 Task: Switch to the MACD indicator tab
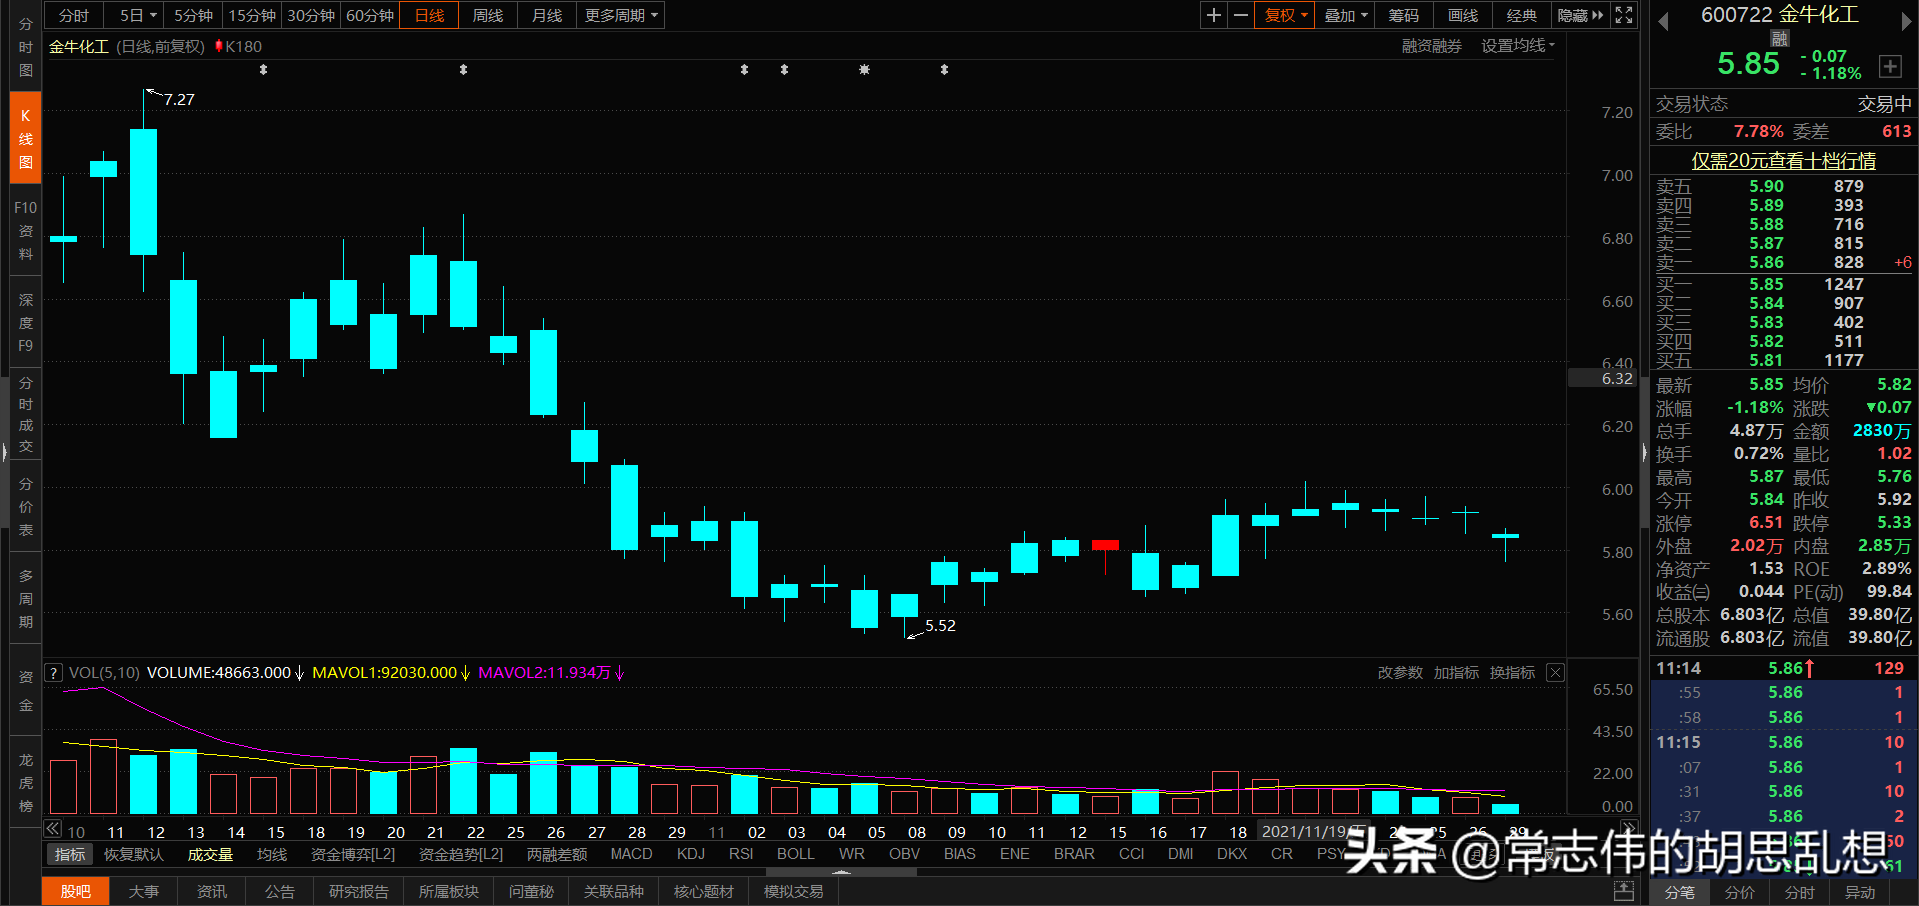631,853
